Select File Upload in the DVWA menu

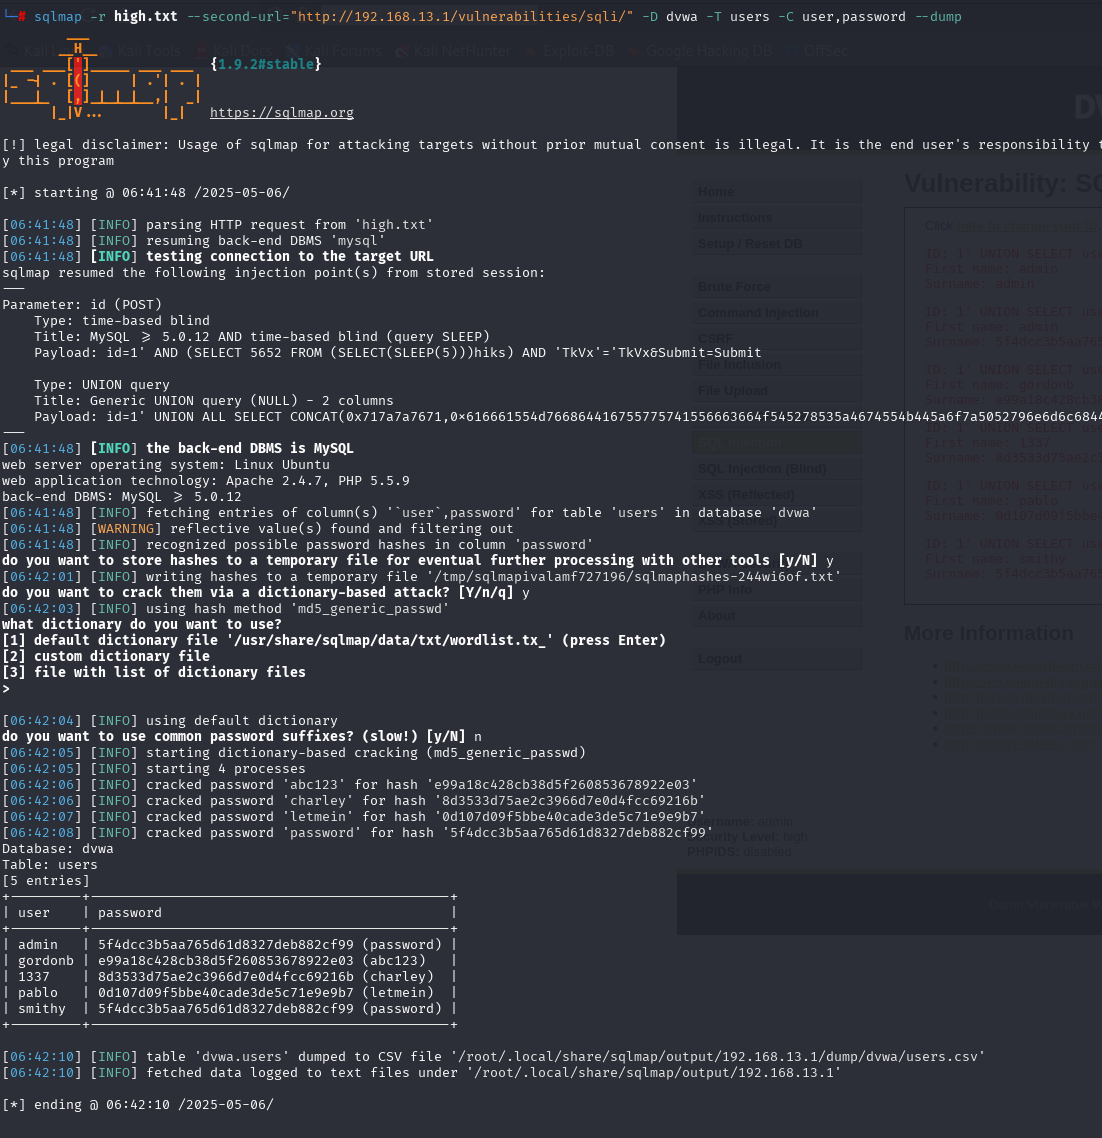coord(777,390)
